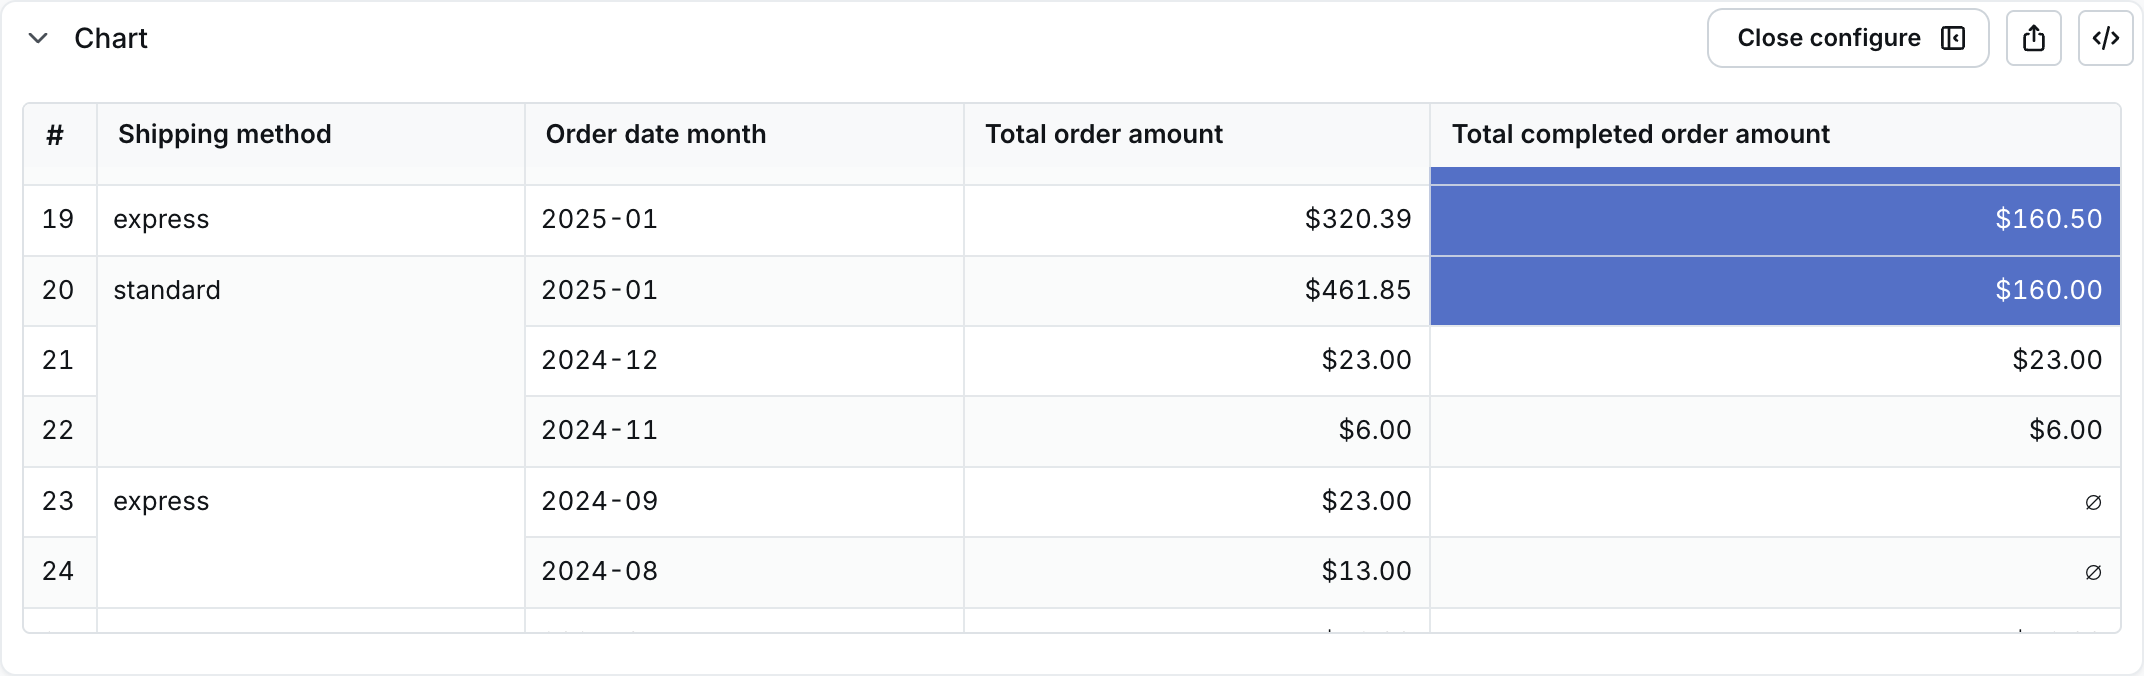The height and width of the screenshot is (676, 2144).
Task: Click the Chart section title
Action: point(111,38)
